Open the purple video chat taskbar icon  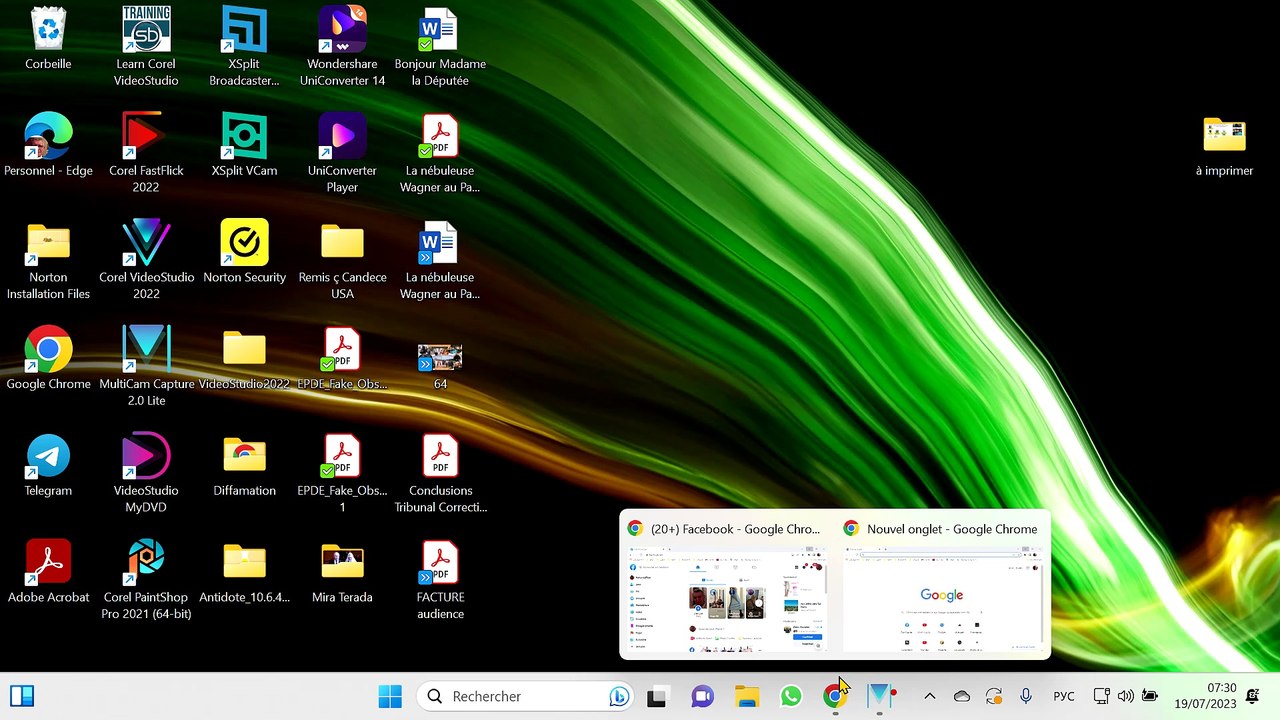[702, 696]
